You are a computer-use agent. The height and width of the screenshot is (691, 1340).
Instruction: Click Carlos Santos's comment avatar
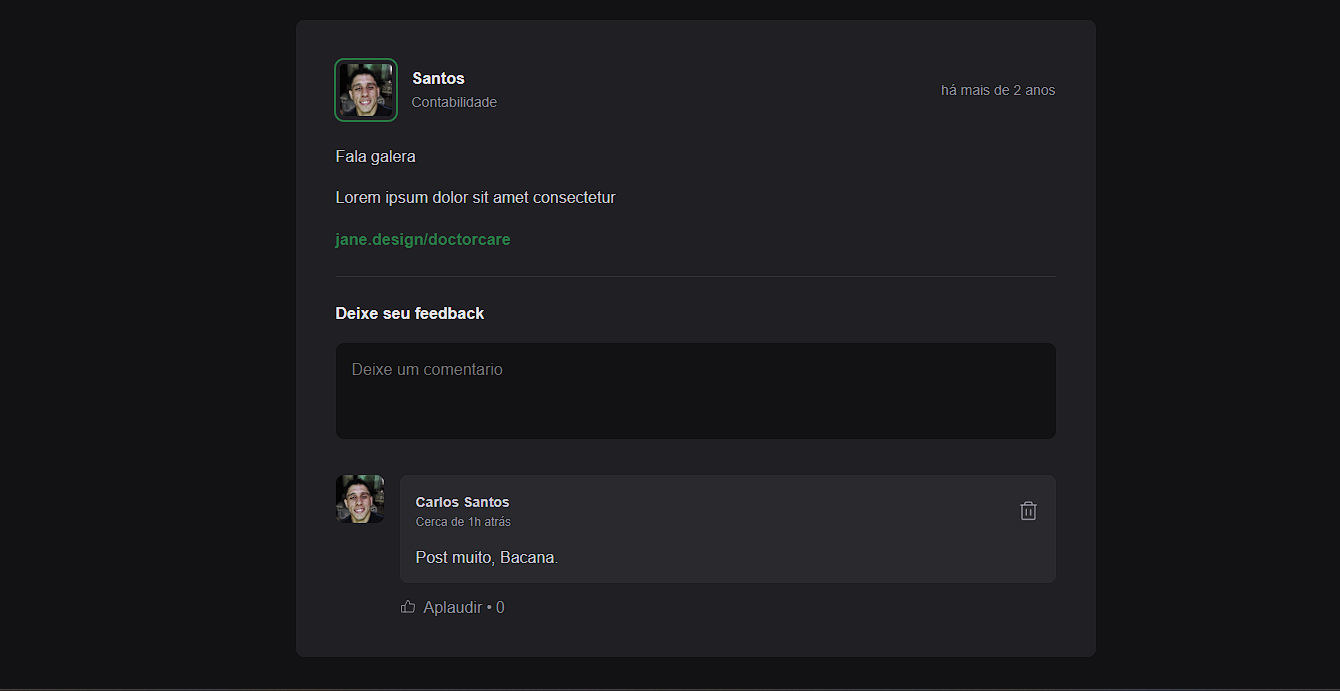(x=360, y=499)
